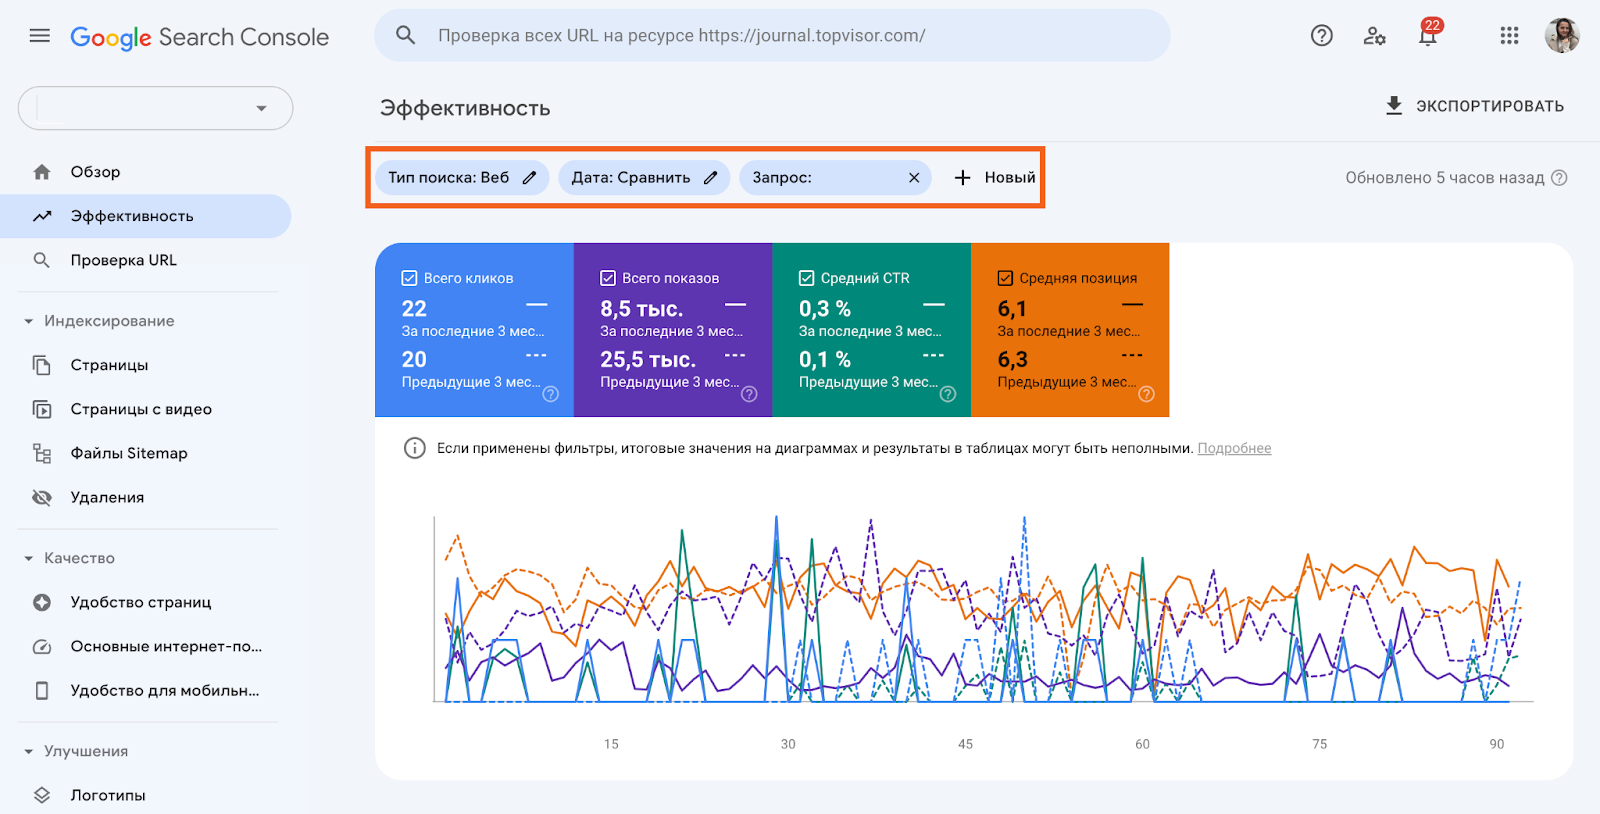The width and height of the screenshot is (1600, 814).
Task: Click info icon beside update time
Action: coord(1559,178)
